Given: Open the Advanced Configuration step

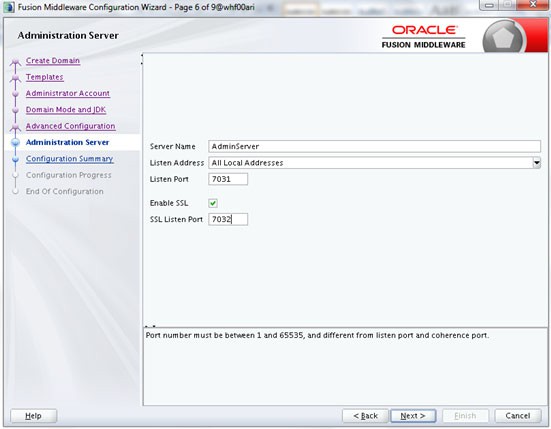Looking at the screenshot, I should click(70, 126).
